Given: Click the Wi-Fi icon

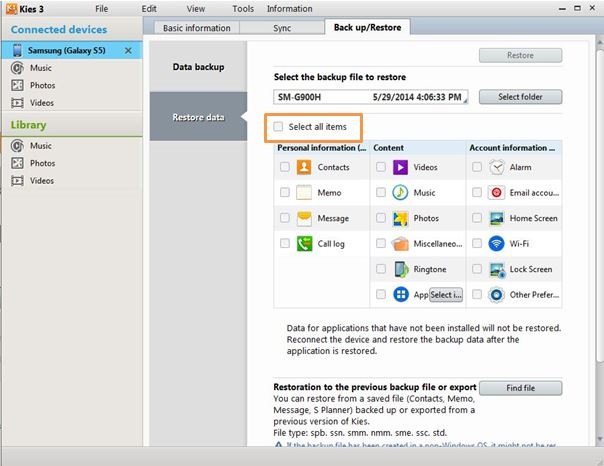Looking at the screenshot, I should tap(497, 244).
